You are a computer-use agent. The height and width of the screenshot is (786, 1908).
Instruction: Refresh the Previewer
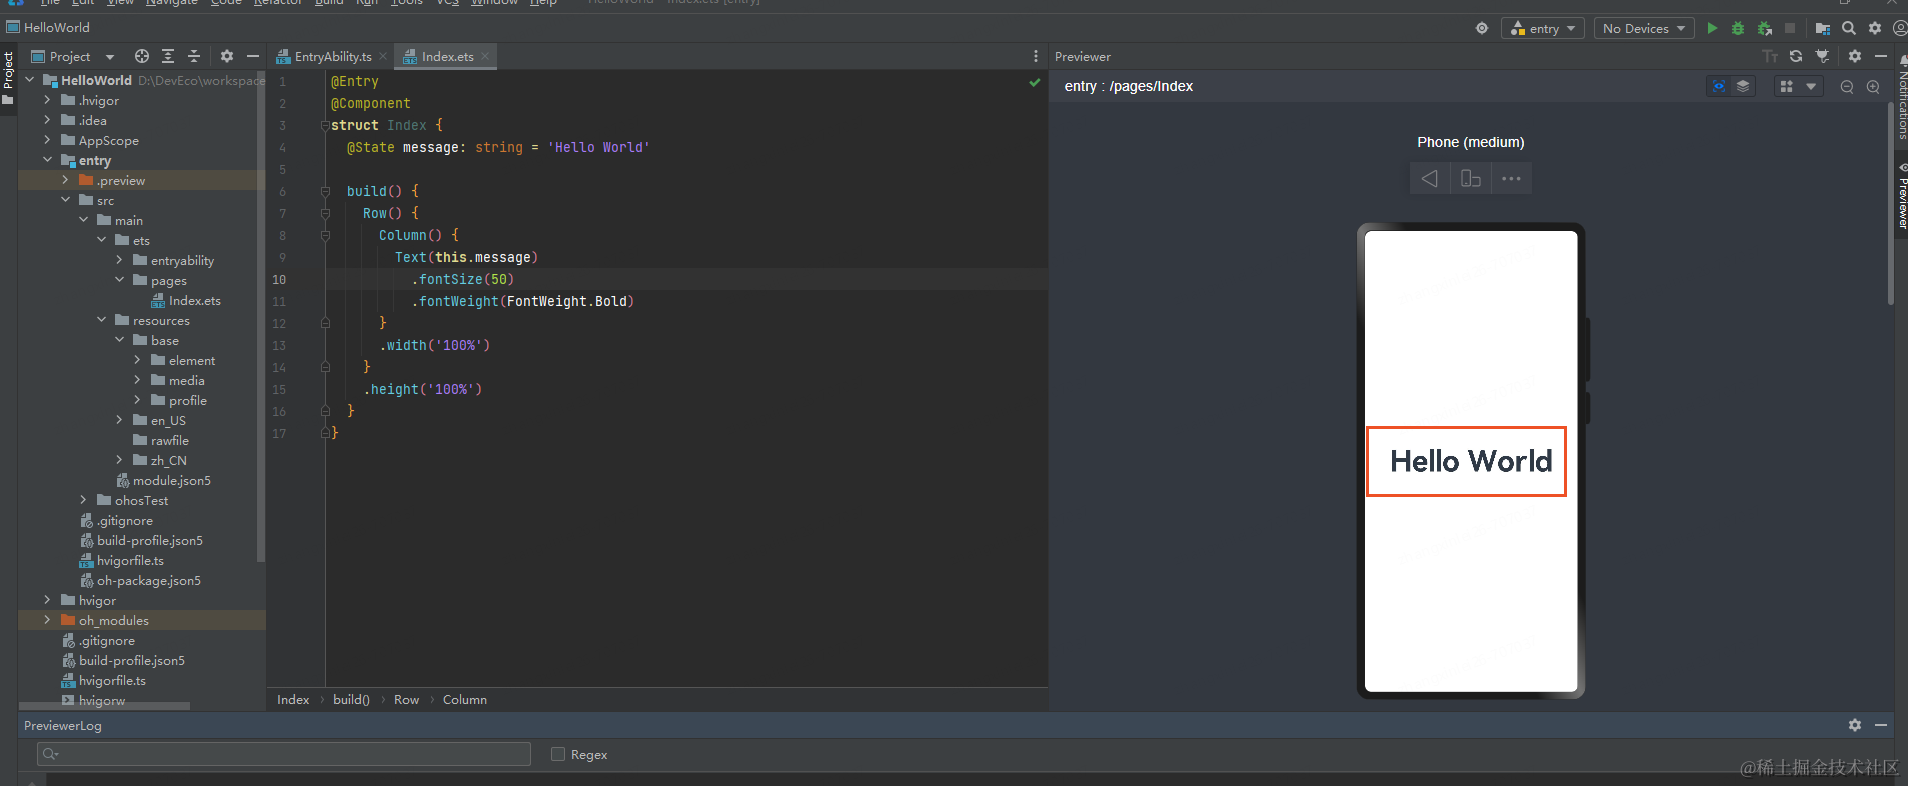pyautogui.click(x=1796, y=56)
